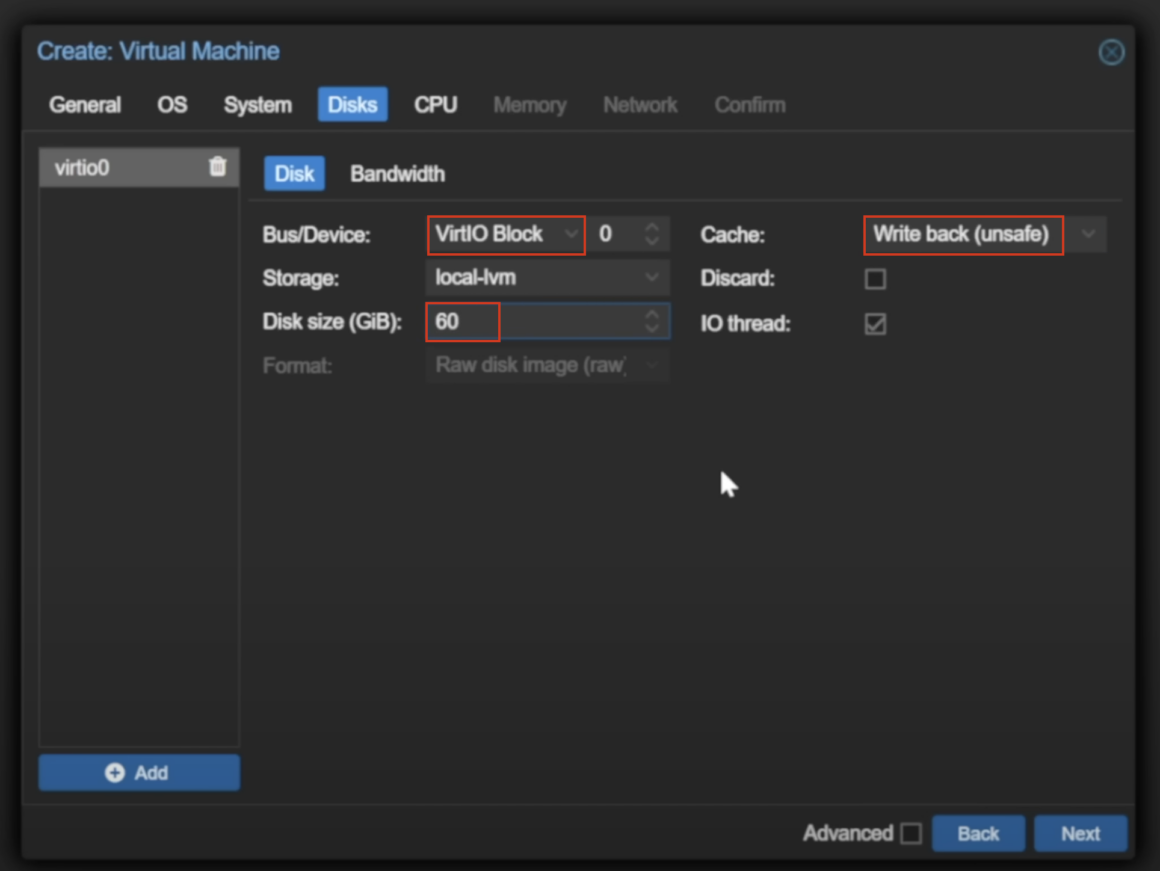
Task: Select the Disks tab
Action: pyautogui.click(x=352, y=105)
